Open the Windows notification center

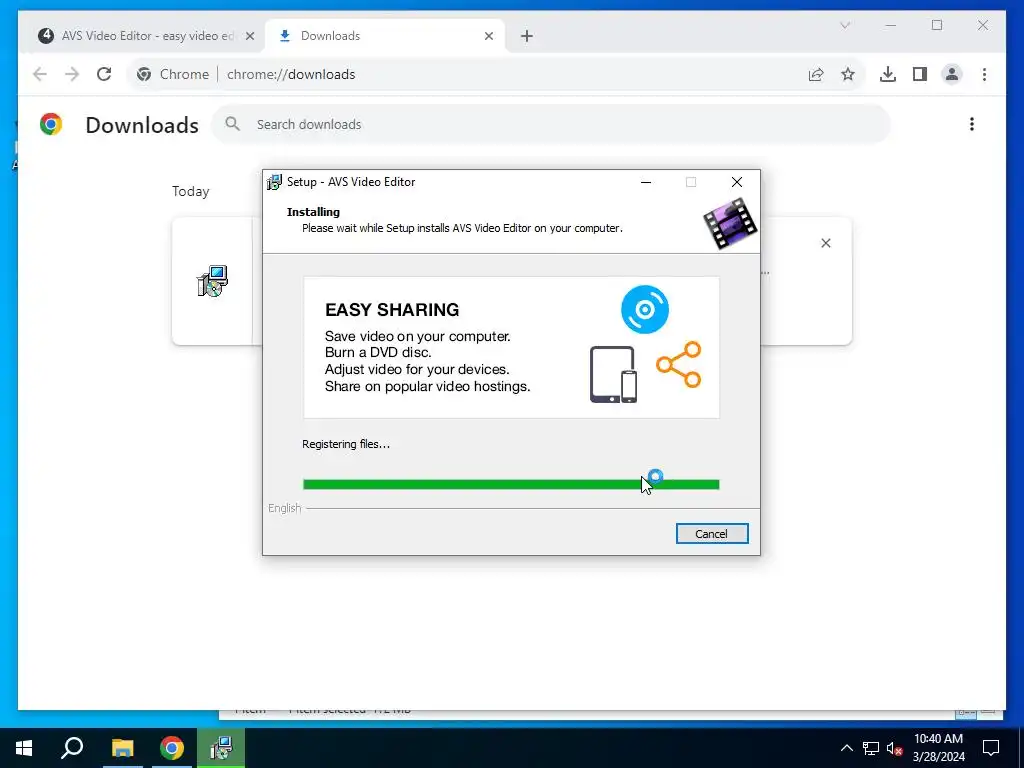991,748
